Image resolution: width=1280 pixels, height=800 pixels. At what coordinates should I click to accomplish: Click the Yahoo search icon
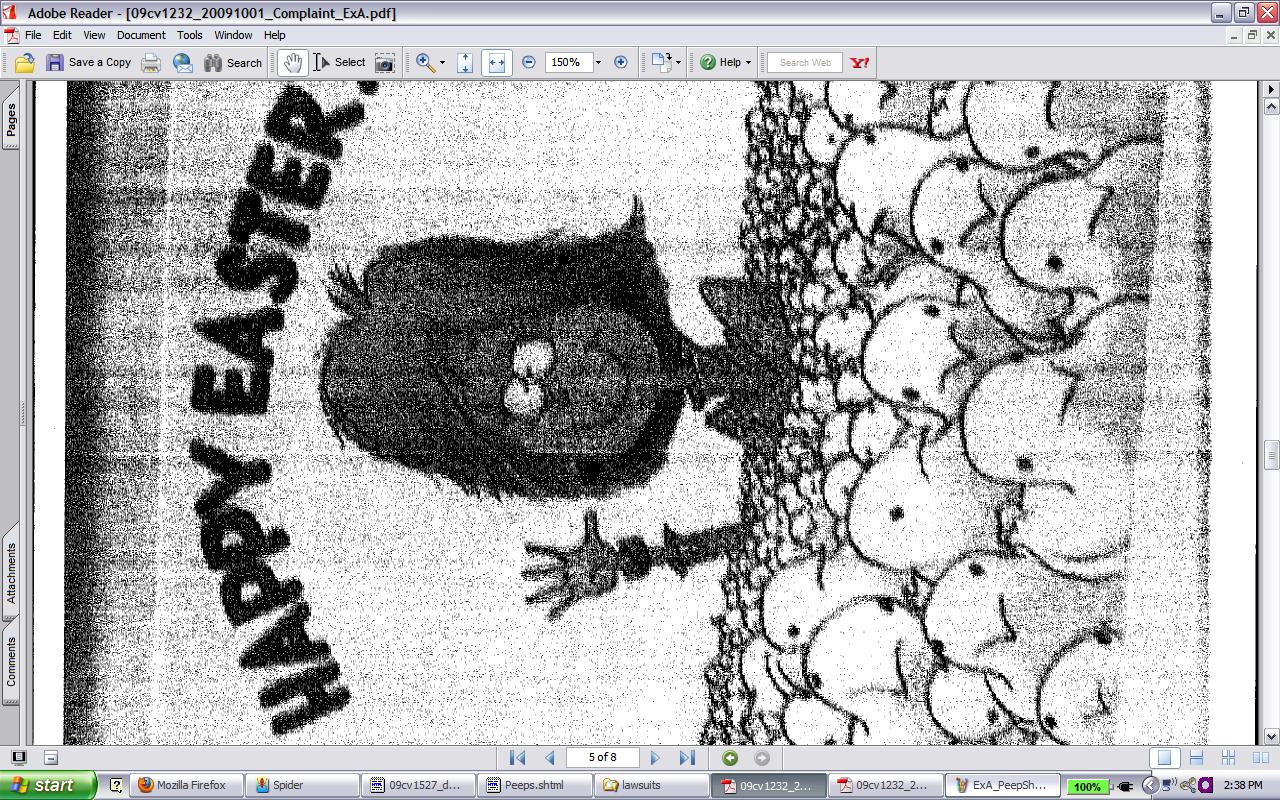(859, 62)
